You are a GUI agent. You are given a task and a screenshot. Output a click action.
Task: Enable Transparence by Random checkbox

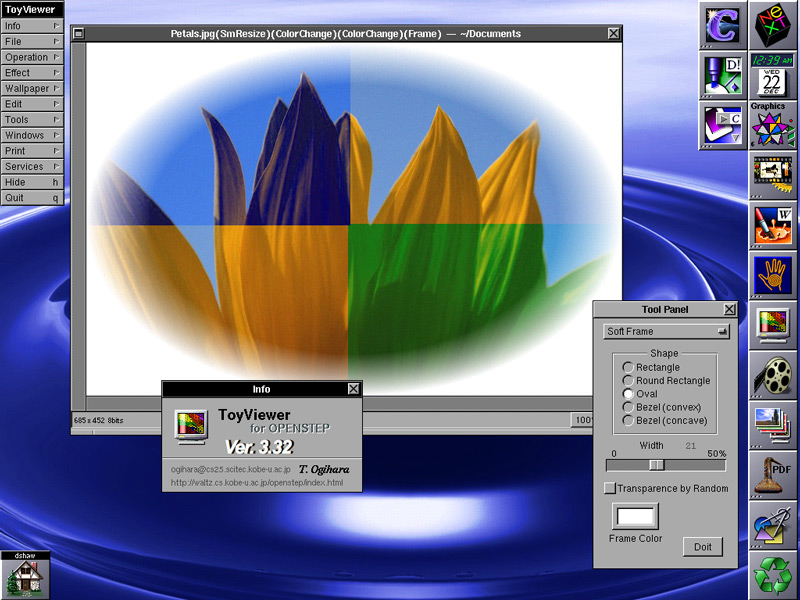610,488
